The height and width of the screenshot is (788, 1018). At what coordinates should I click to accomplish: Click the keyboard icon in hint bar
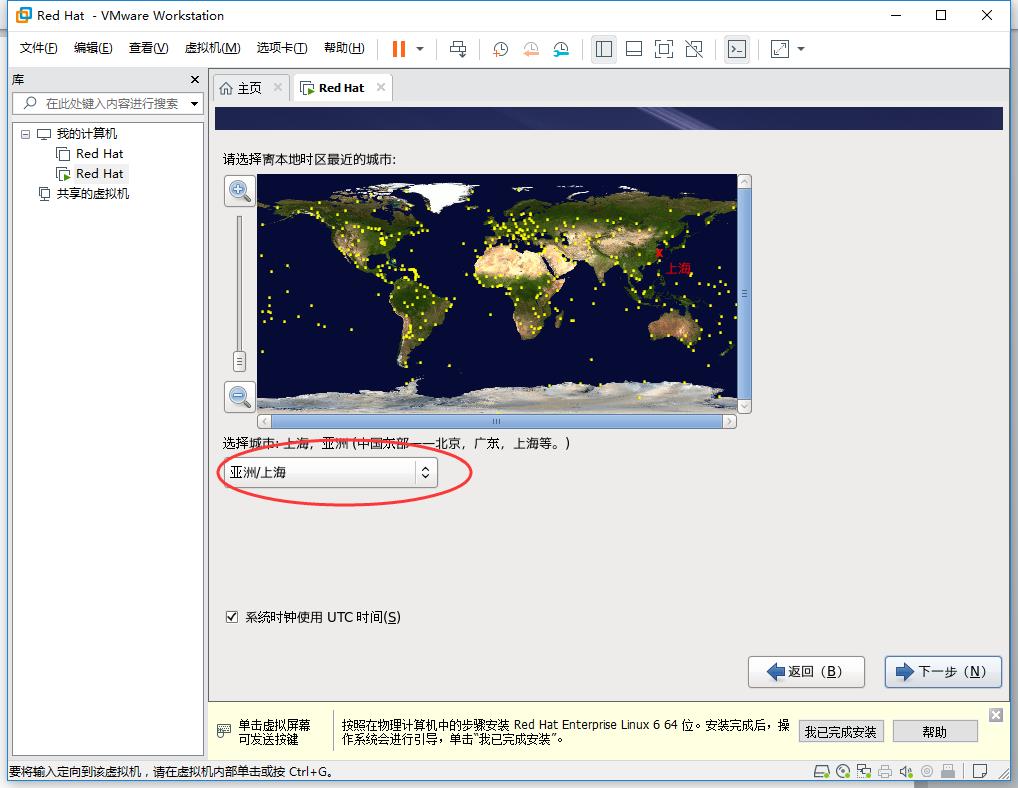click(223, 731)
